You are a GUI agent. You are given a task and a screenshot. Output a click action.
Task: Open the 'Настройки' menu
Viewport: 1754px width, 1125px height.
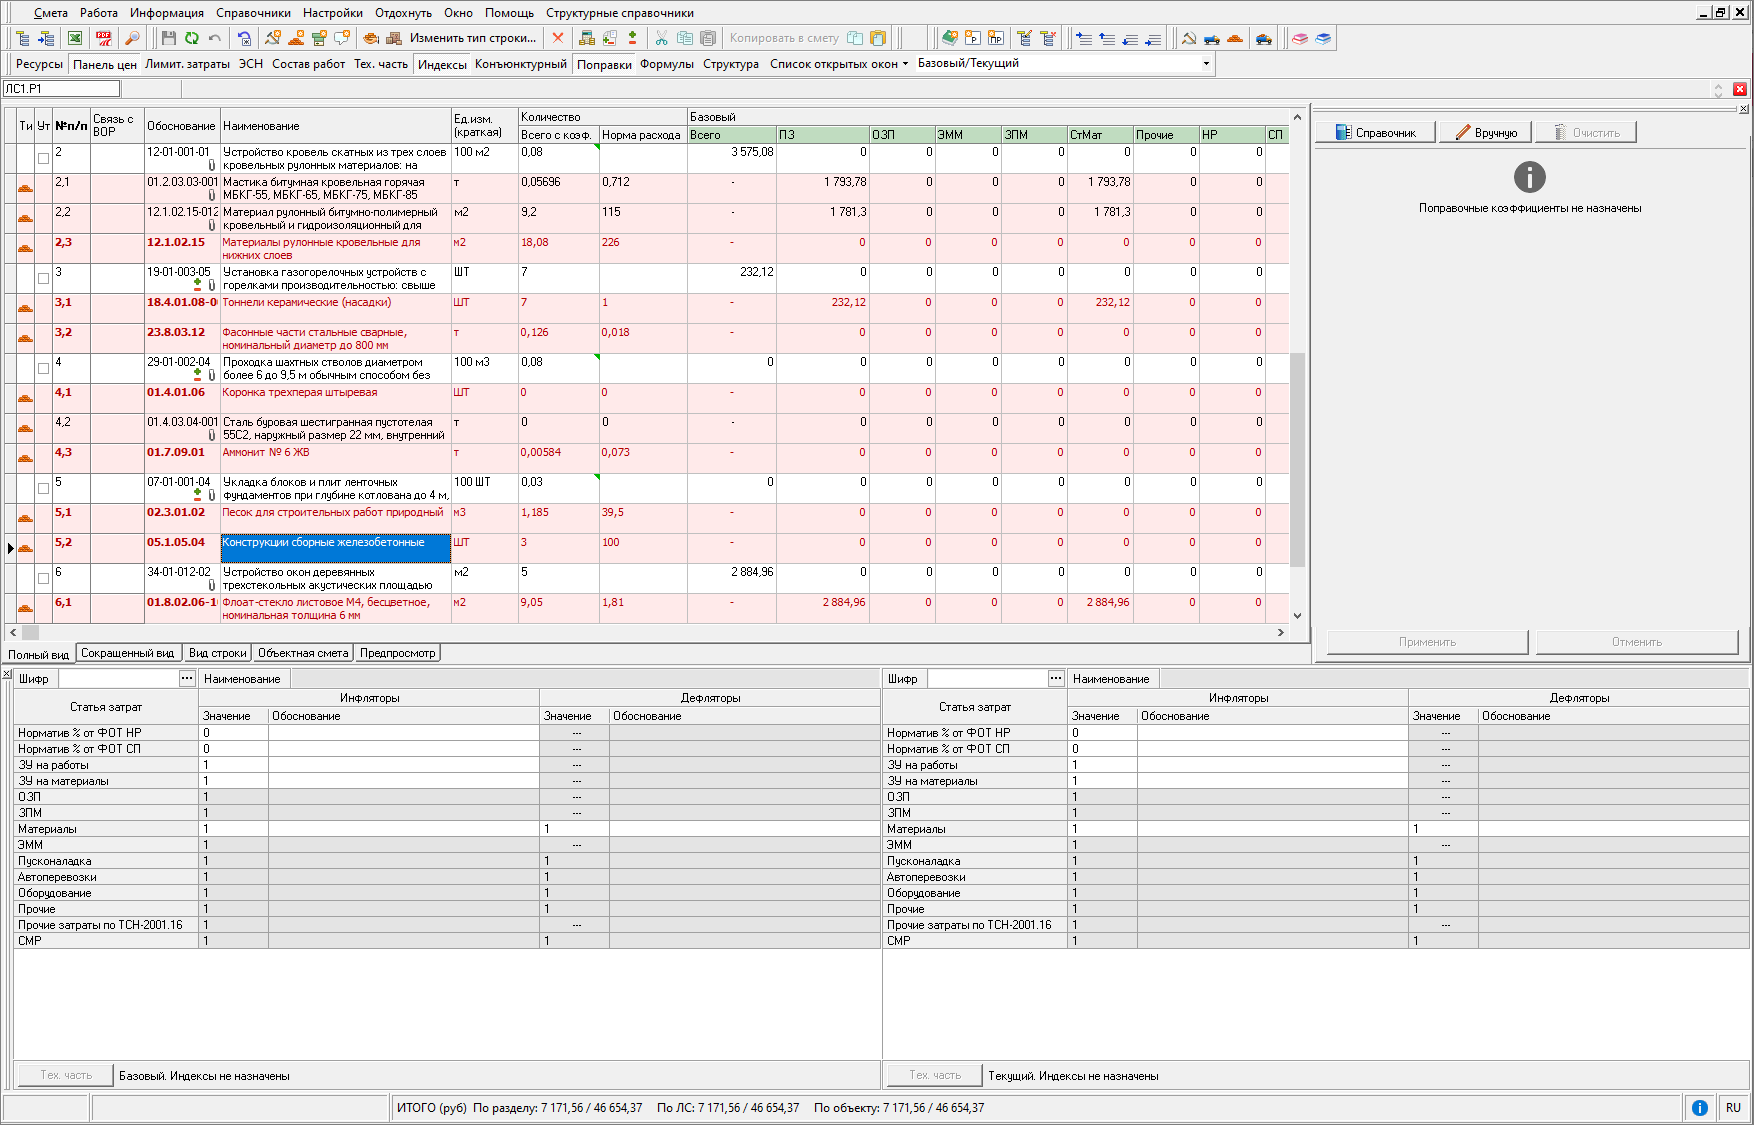pyautogui.click(x=333, y=13)
